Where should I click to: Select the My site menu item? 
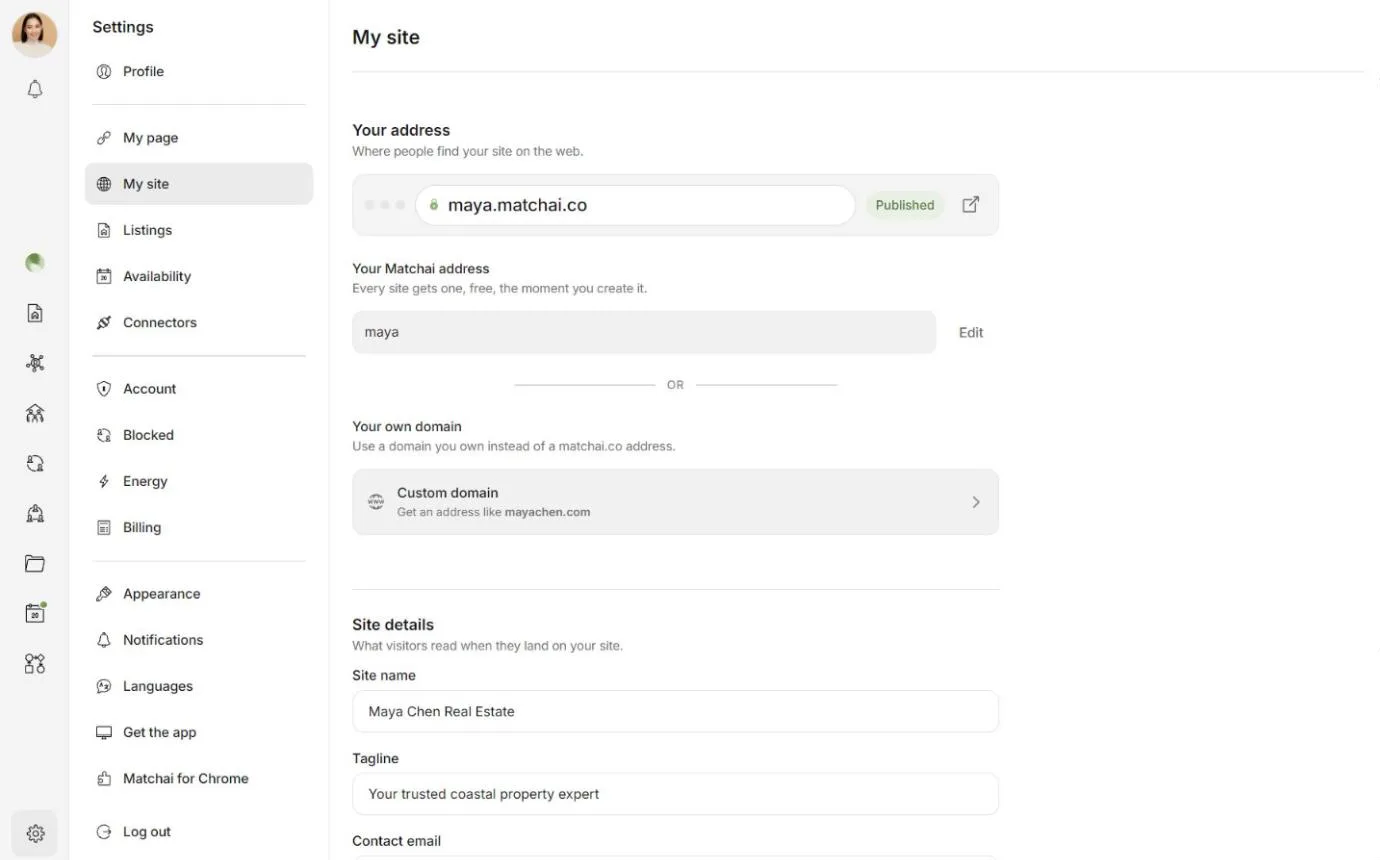coord(199,184)
